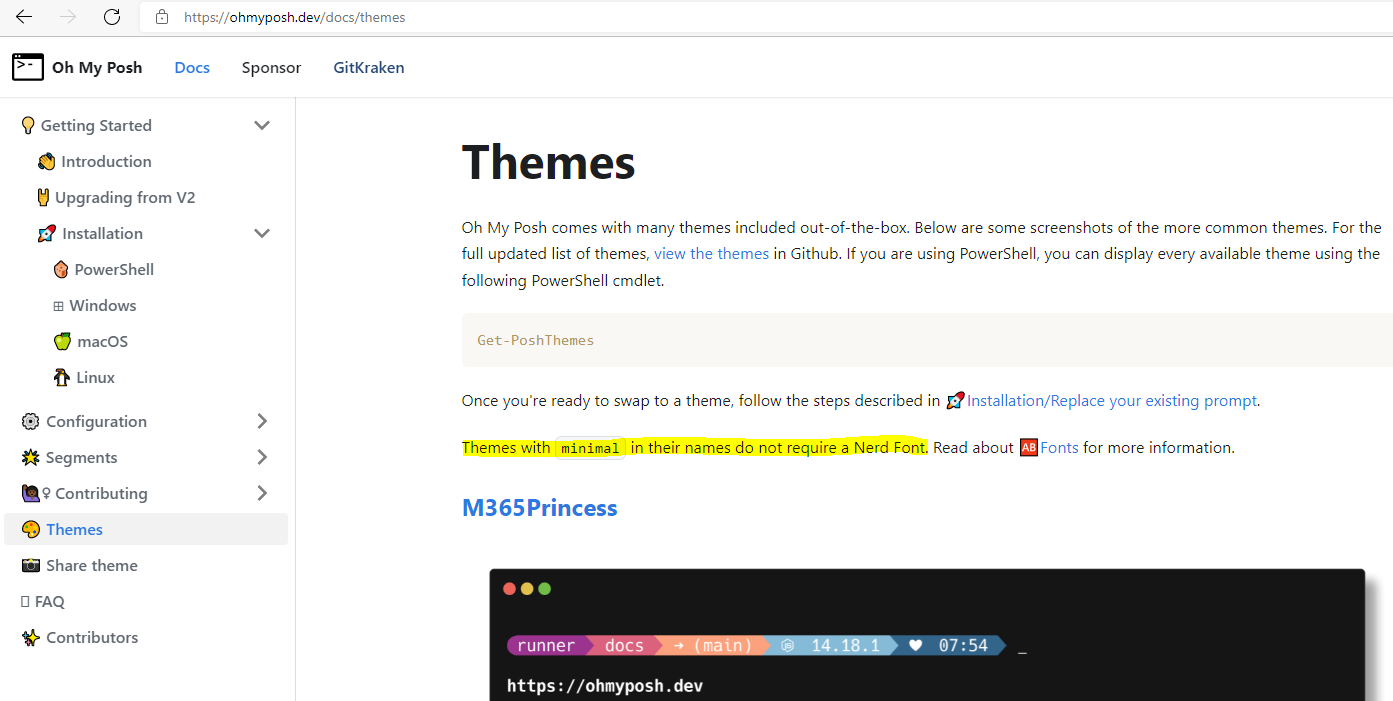
Task: Click the burst icon beside Segments
Action: coord(30,457)
